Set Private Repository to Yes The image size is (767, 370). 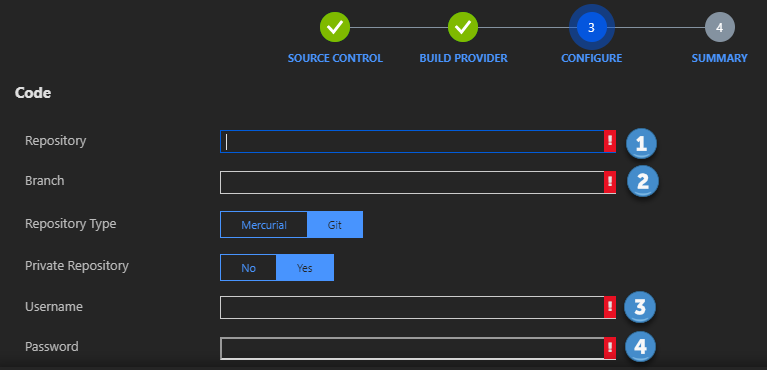305,268
